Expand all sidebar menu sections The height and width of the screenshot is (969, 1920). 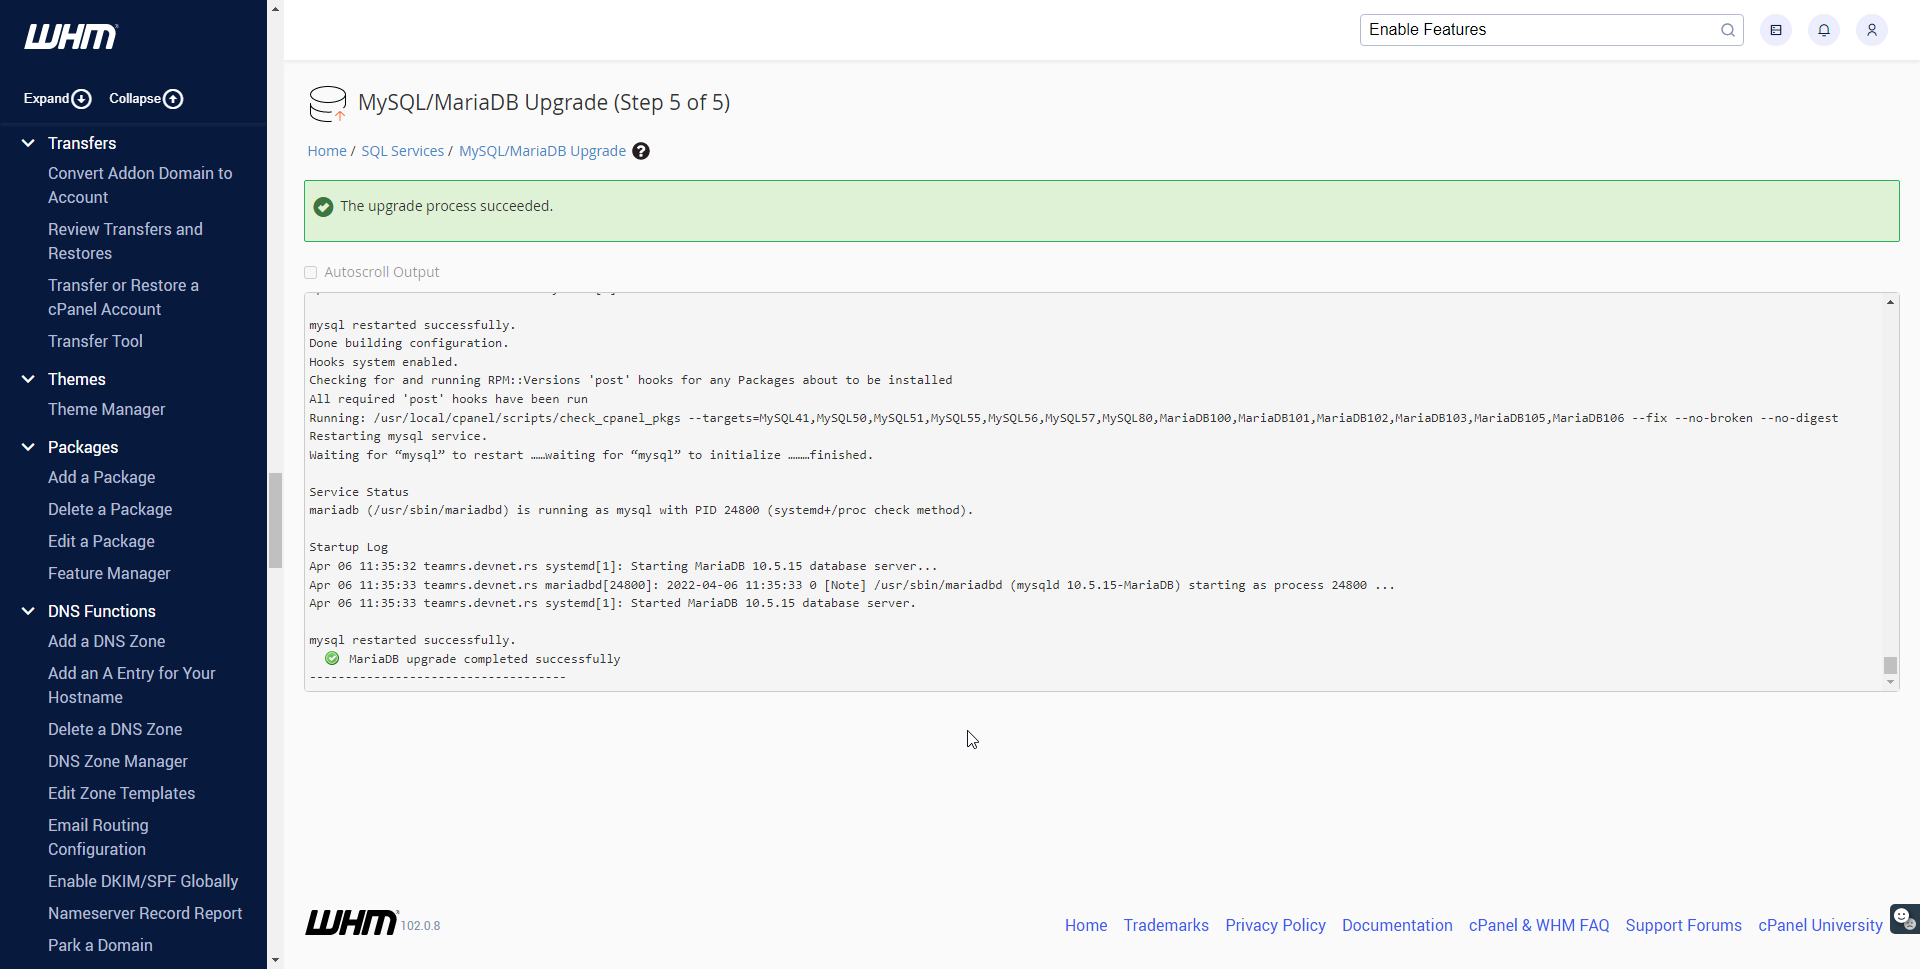click(x=58, y=99)
